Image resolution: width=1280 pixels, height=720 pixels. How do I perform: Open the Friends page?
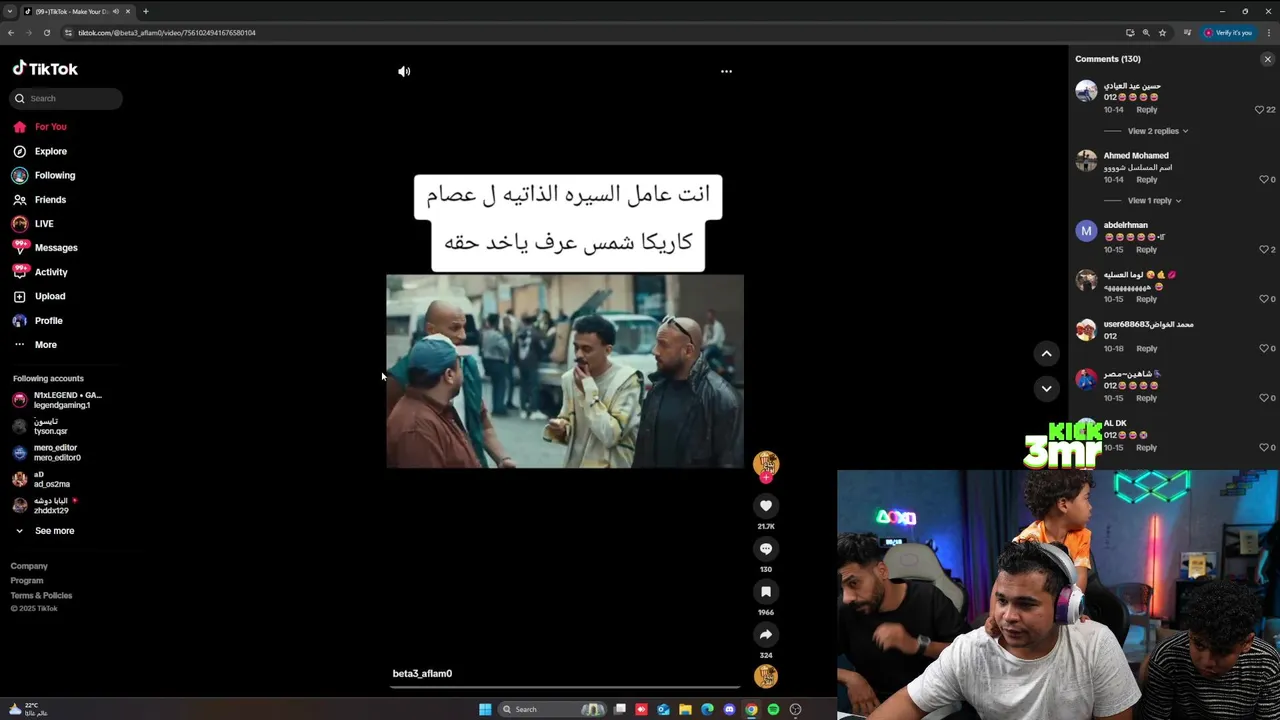pos(40,200)
